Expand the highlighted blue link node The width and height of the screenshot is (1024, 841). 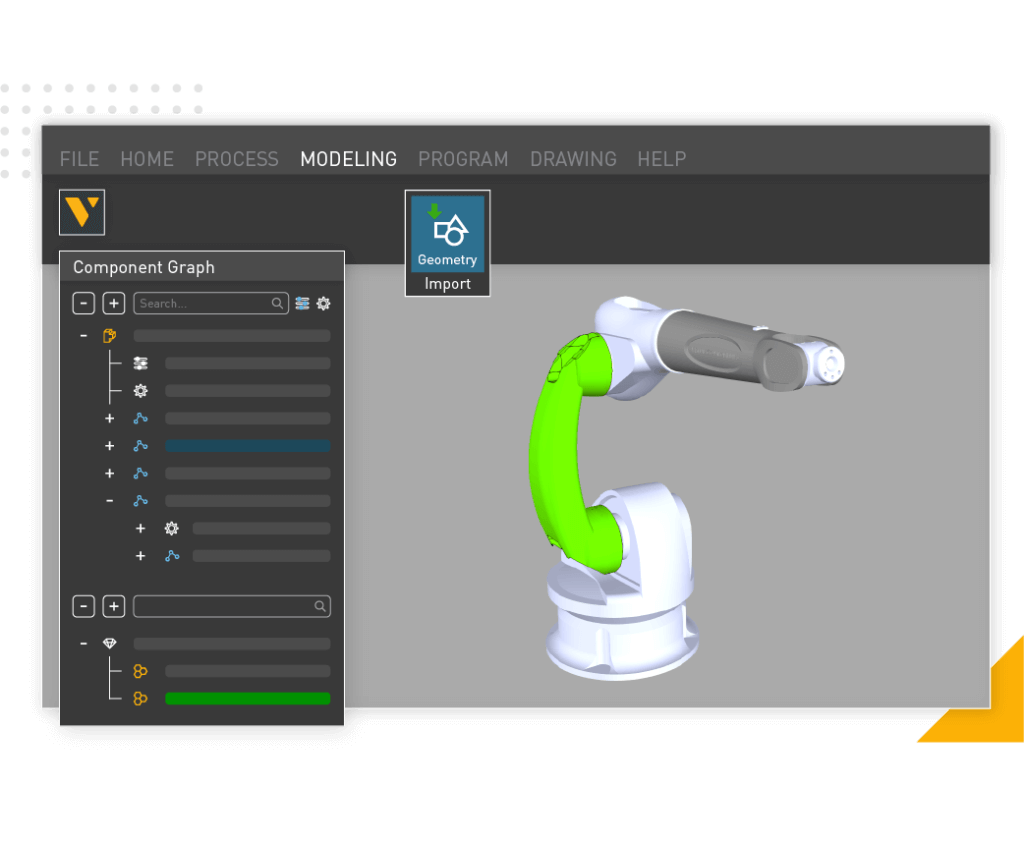click(x=110, y=446)
